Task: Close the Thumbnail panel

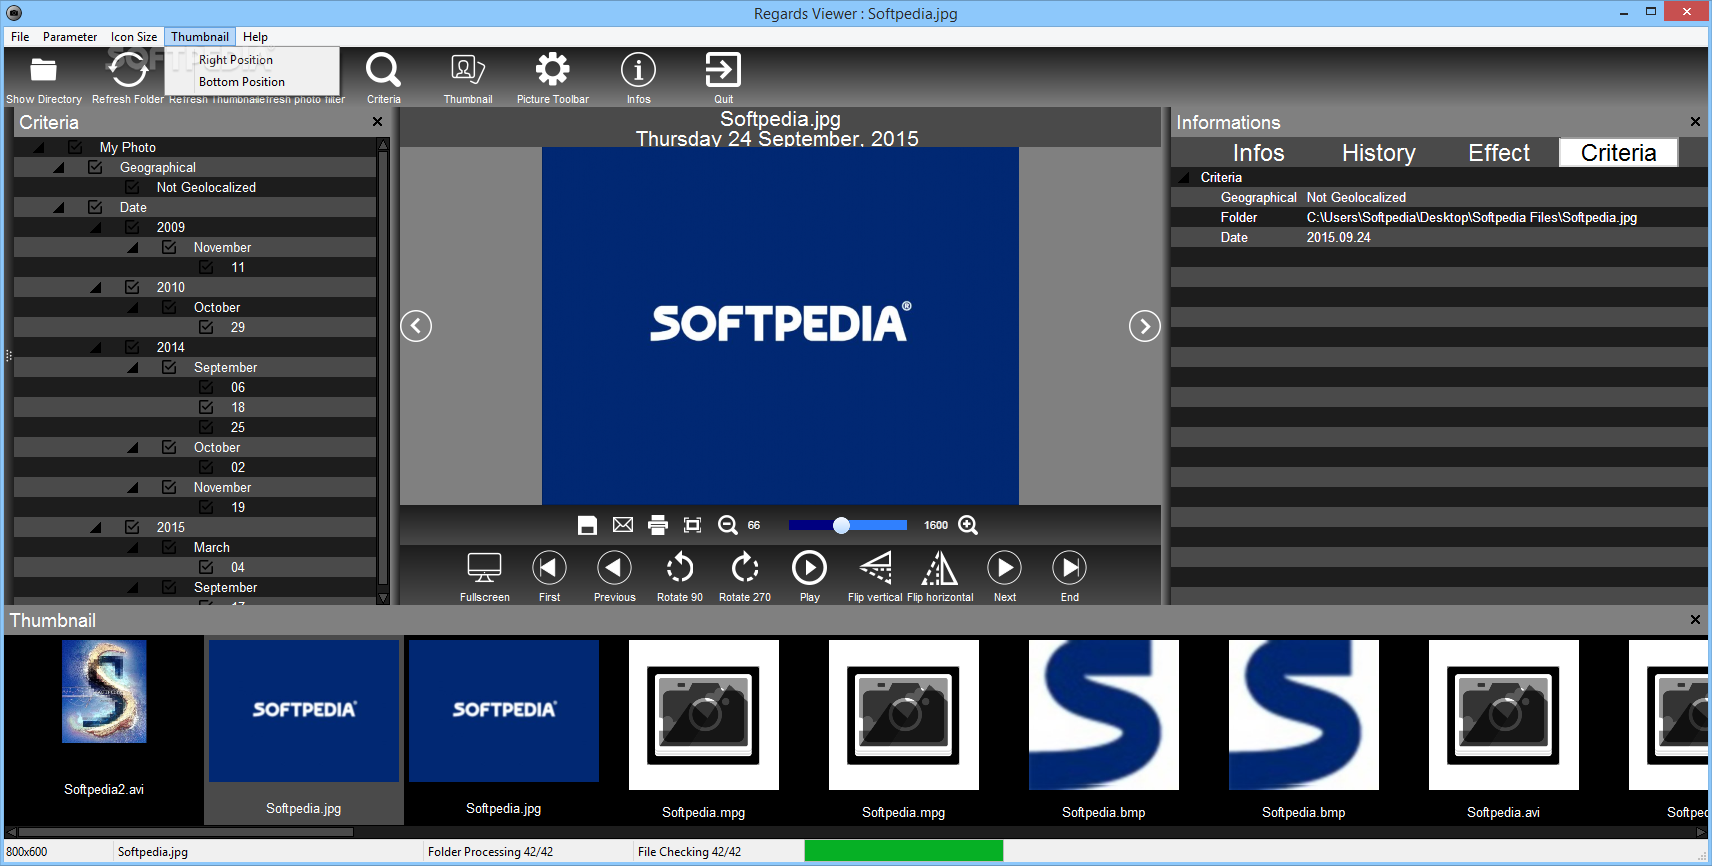Action: (x=1695, y=620)
